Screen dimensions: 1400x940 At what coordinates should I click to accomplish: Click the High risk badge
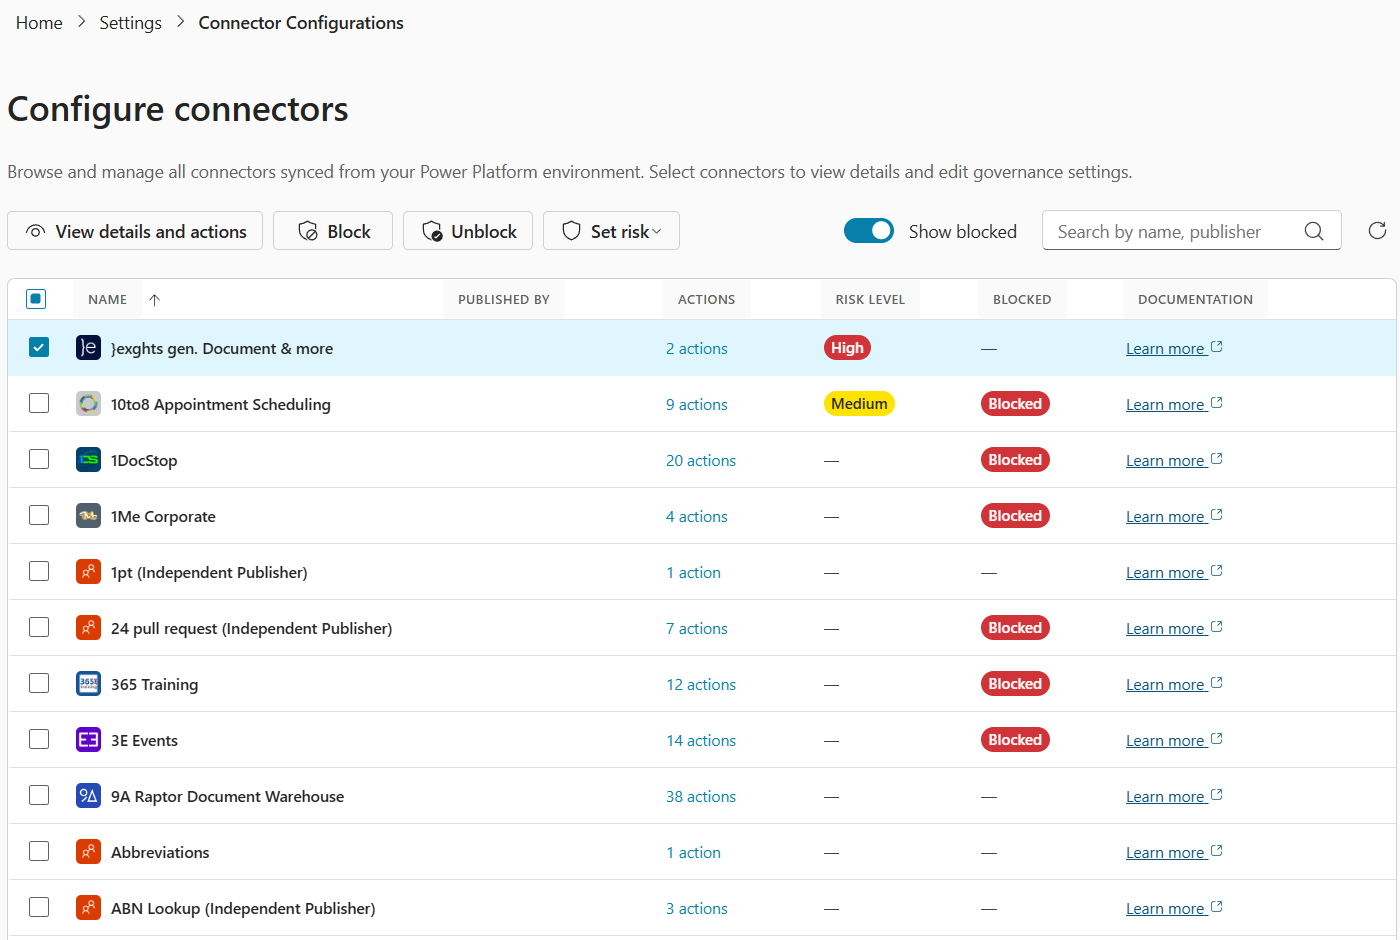point(847,347)
